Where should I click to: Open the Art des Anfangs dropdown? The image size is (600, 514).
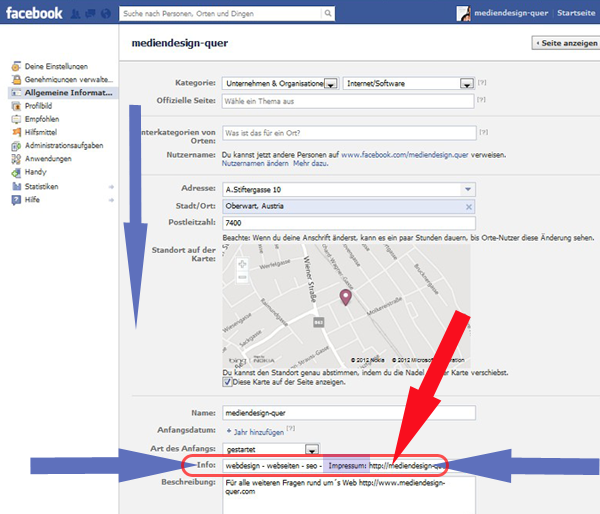312,450
